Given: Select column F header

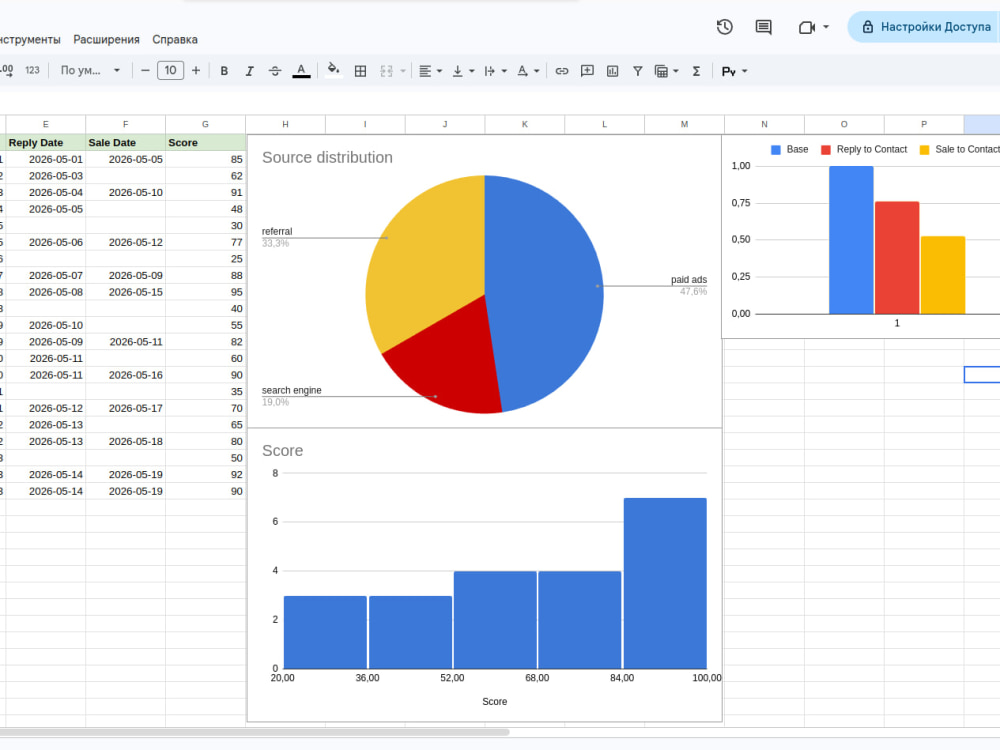Looking at the screenshot, I should (126, 124).
